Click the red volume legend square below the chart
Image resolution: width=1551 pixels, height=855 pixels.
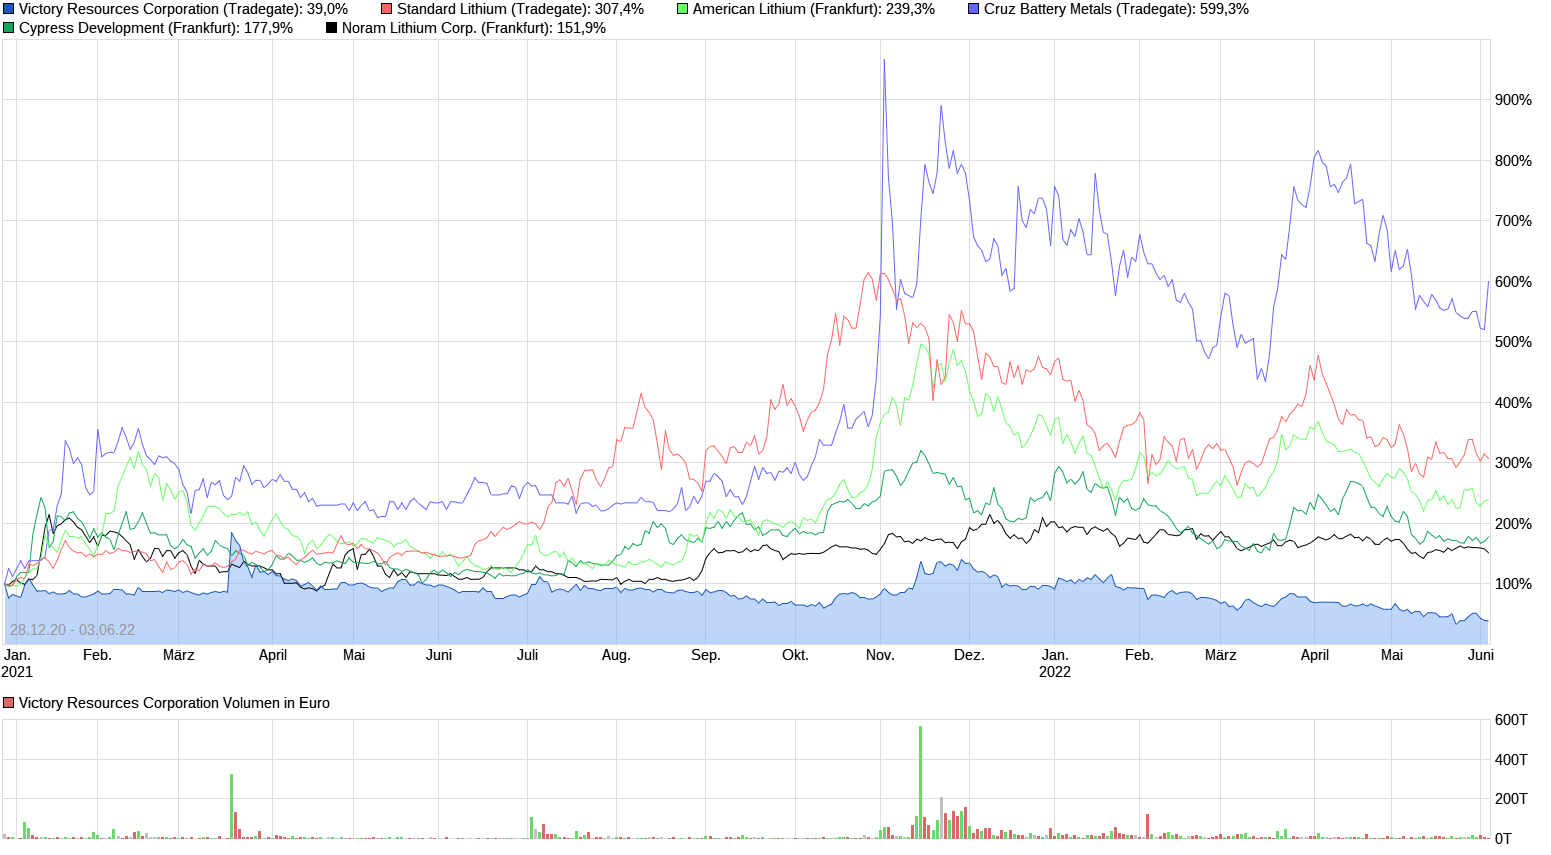point(10,703)
